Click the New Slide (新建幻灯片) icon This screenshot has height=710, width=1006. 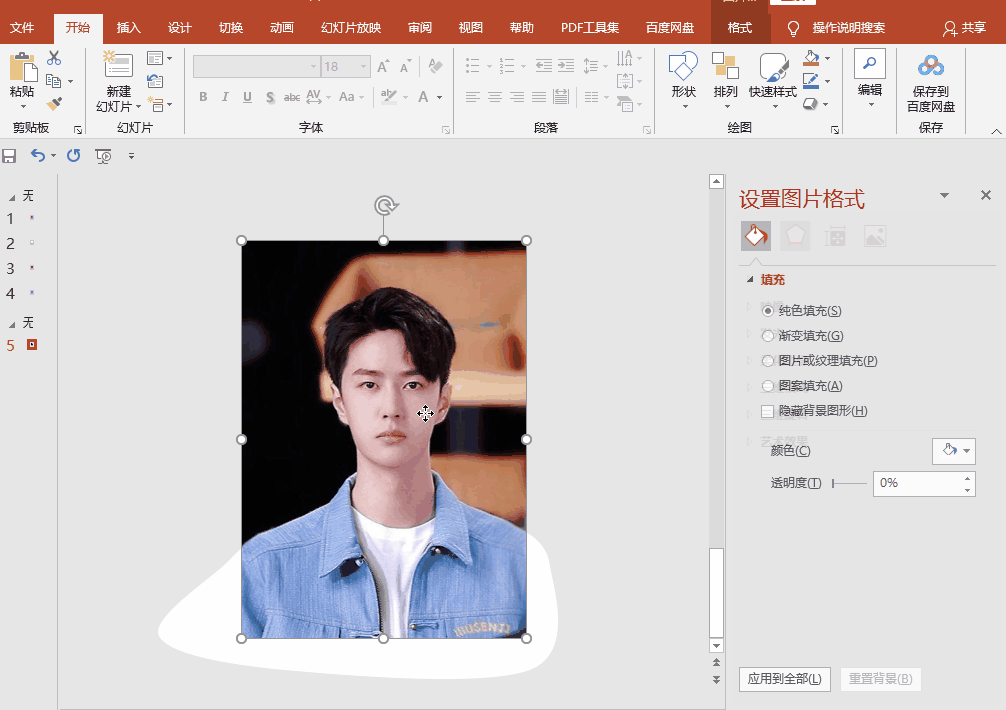[118, 66]
